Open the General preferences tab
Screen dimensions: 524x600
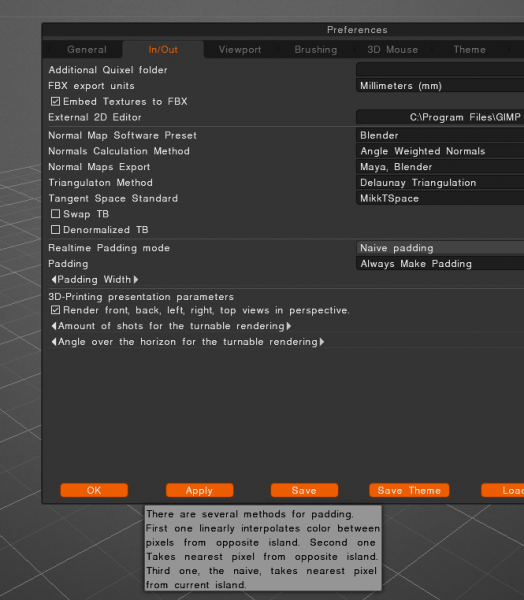coord(87,50)
